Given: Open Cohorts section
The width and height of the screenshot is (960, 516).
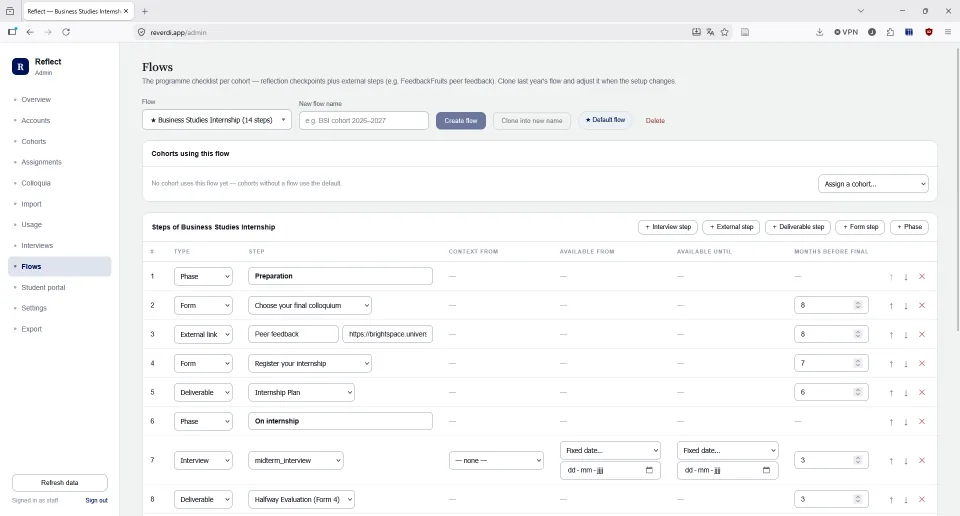Looking at the screenshot, I should (x=34, y=141).
